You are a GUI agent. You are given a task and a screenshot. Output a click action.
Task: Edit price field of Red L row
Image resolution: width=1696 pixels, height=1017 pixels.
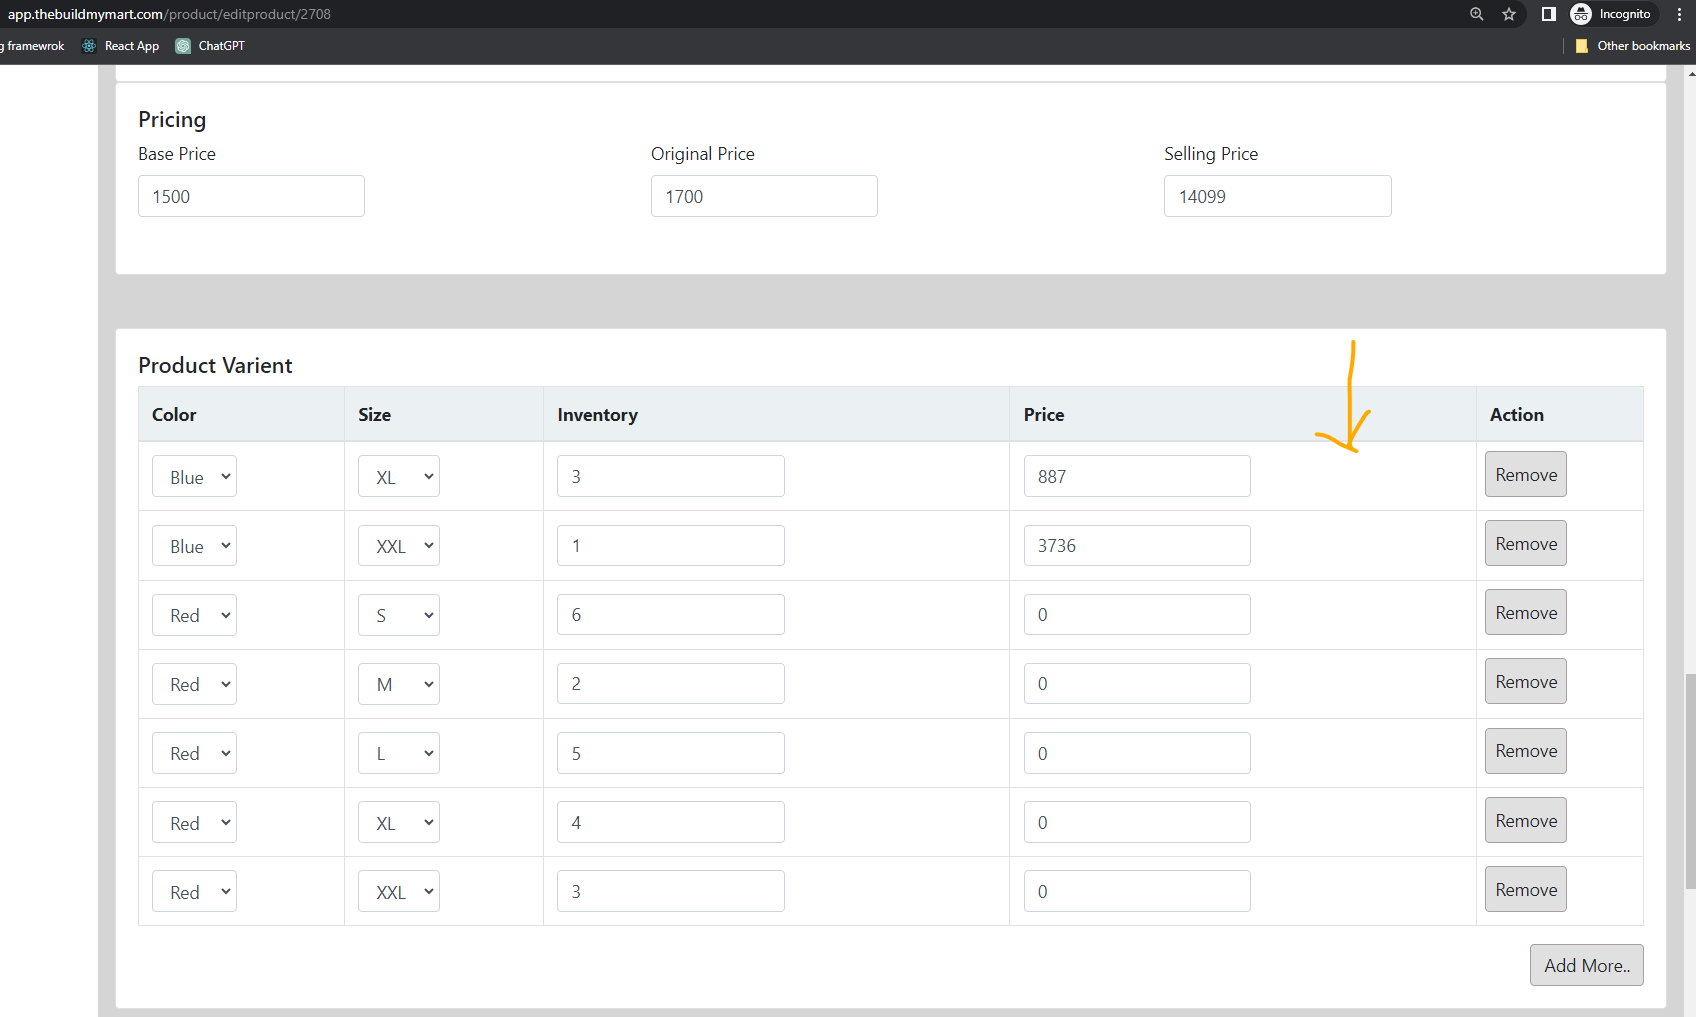[x=1137, y=752]
